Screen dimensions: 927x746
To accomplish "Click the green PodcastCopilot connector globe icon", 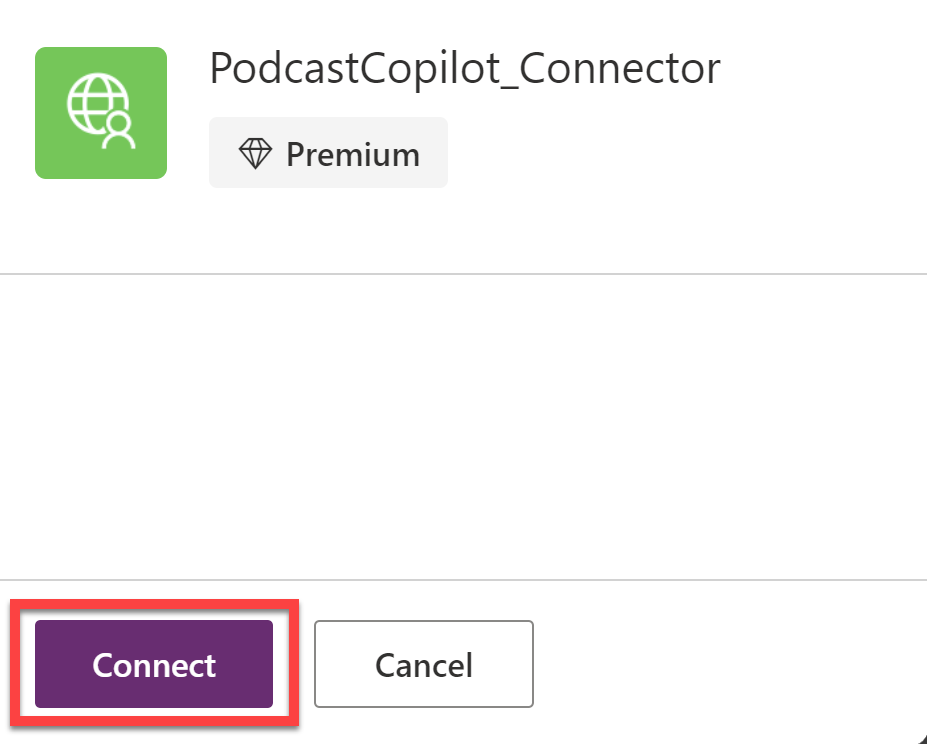I will click(x=101, y=113).
